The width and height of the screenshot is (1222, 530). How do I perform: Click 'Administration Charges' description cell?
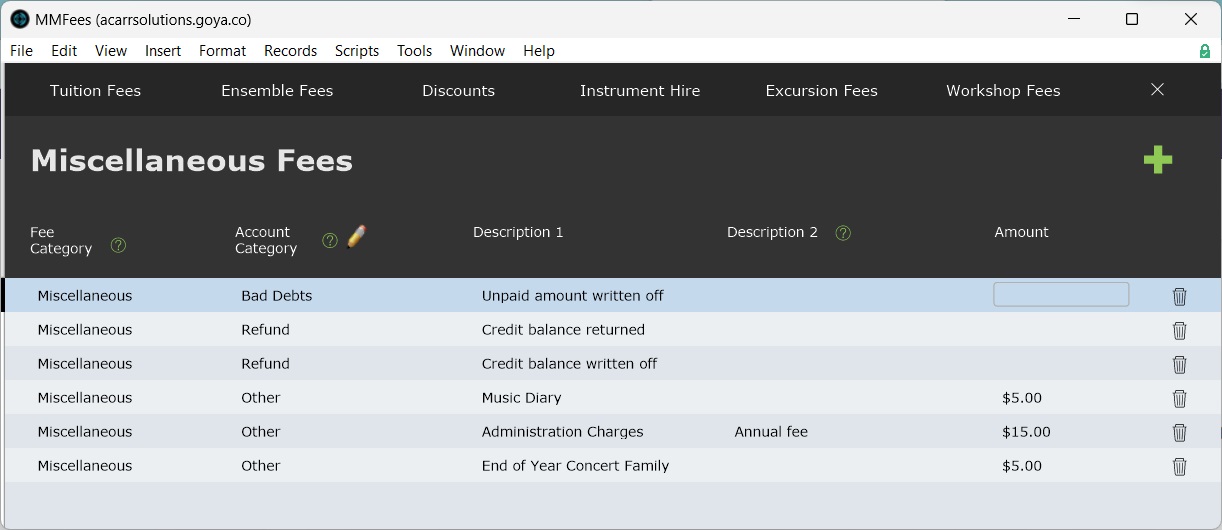pyautogui.click(x=563, y=432)
